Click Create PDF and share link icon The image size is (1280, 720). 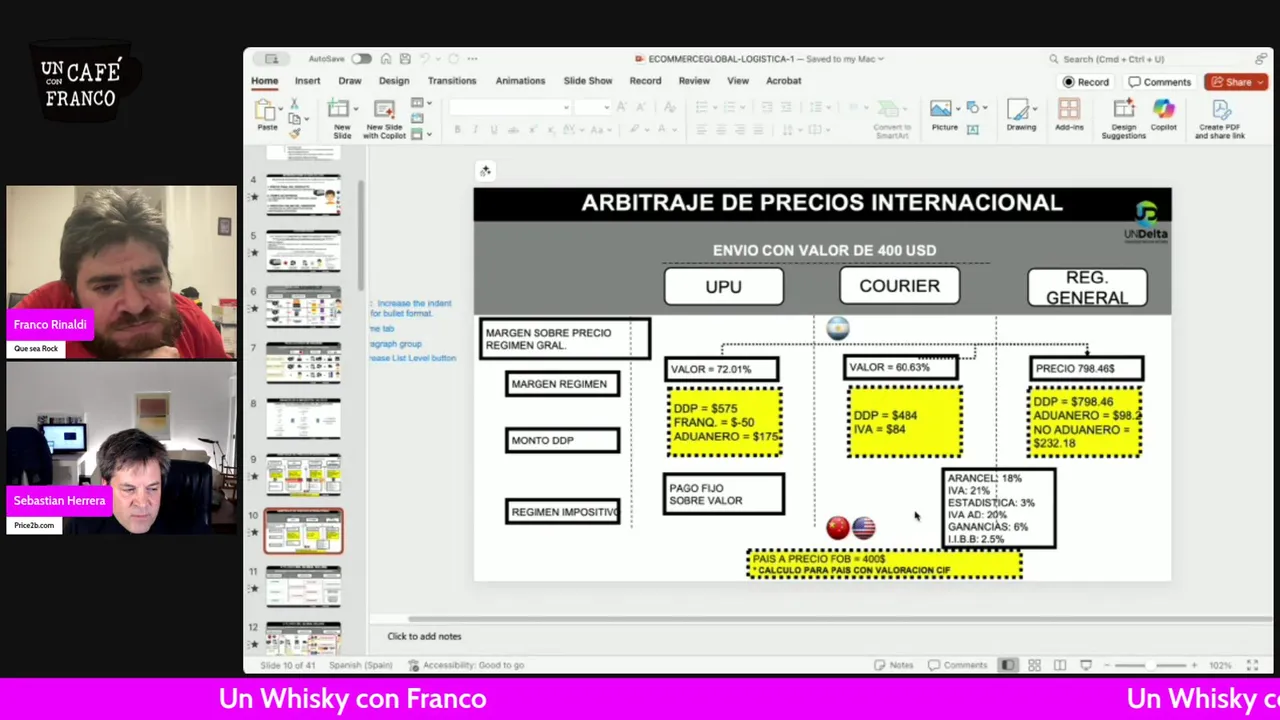[1220, 109]
